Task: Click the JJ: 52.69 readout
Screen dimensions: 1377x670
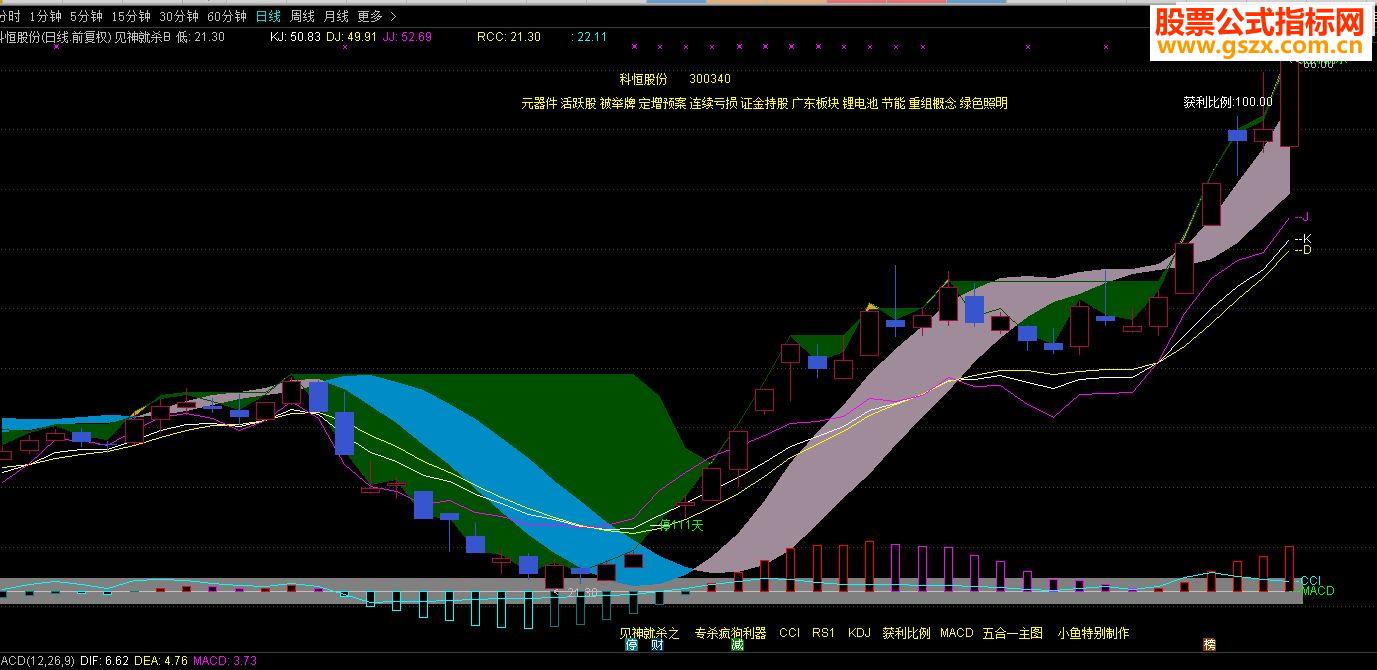Action: click(407, 37)
